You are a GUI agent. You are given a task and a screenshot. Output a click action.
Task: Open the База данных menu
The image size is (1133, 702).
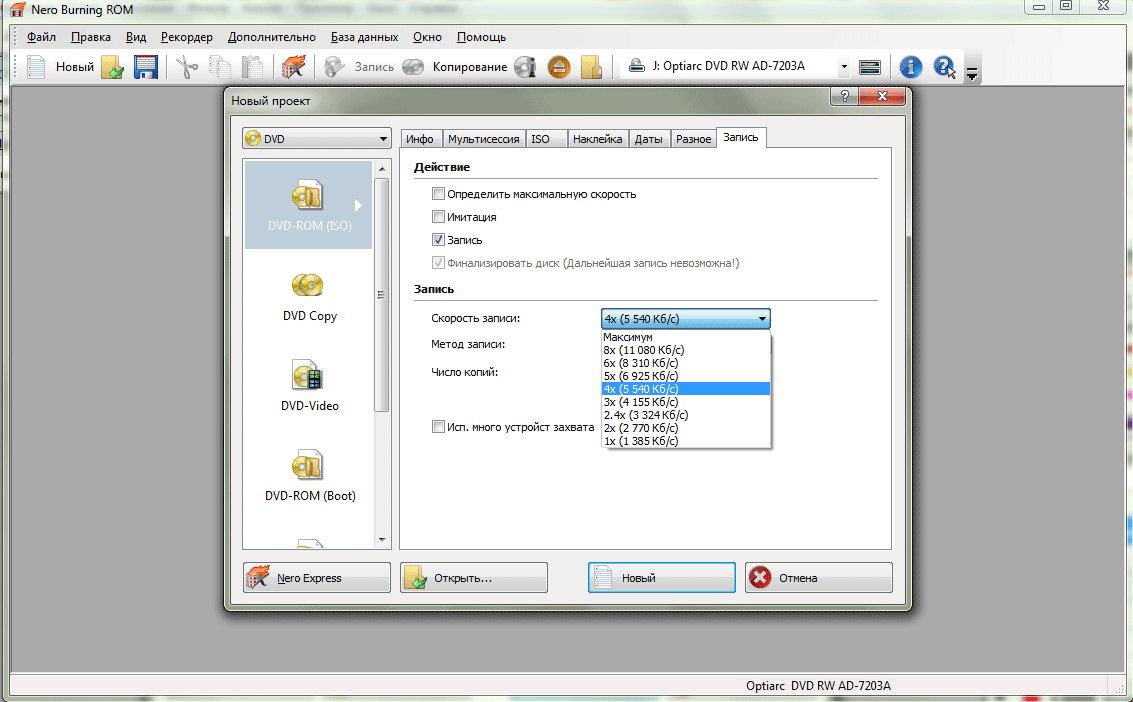pyautogui.click(x=364, y=37)
